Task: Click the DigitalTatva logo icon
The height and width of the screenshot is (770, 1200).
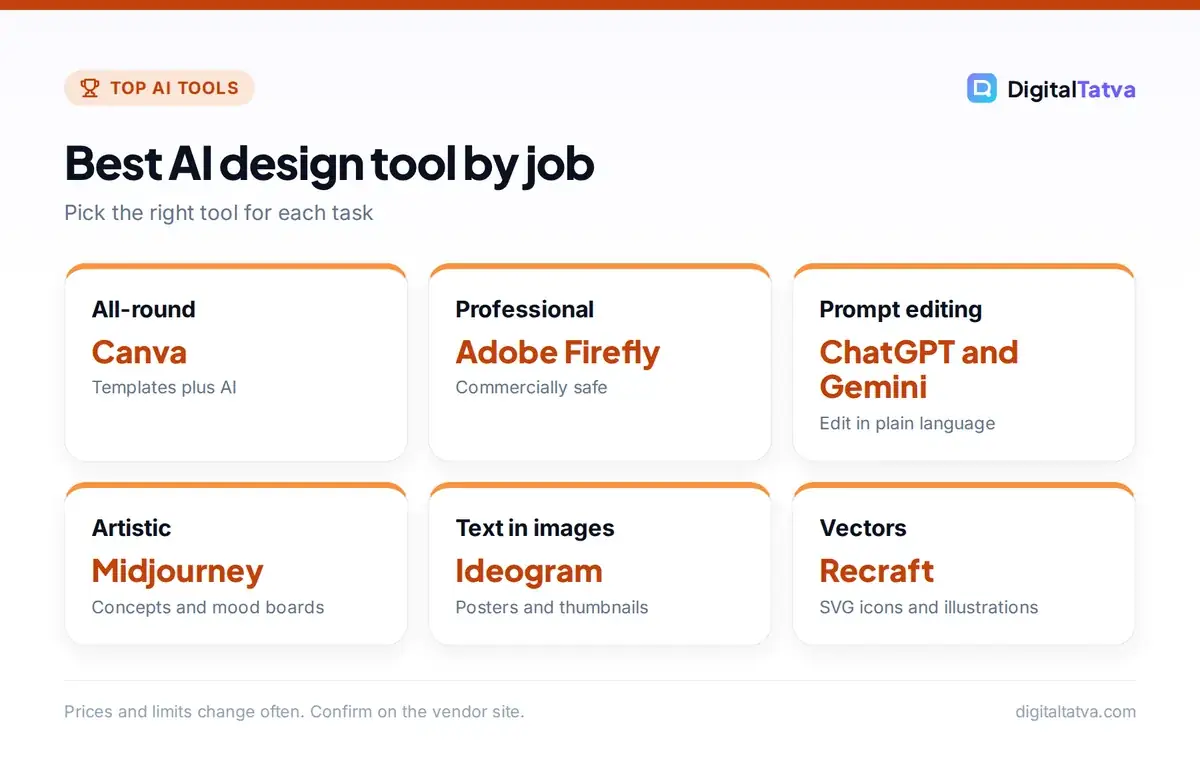Action: pyautogui.click(x=982, y=88)
